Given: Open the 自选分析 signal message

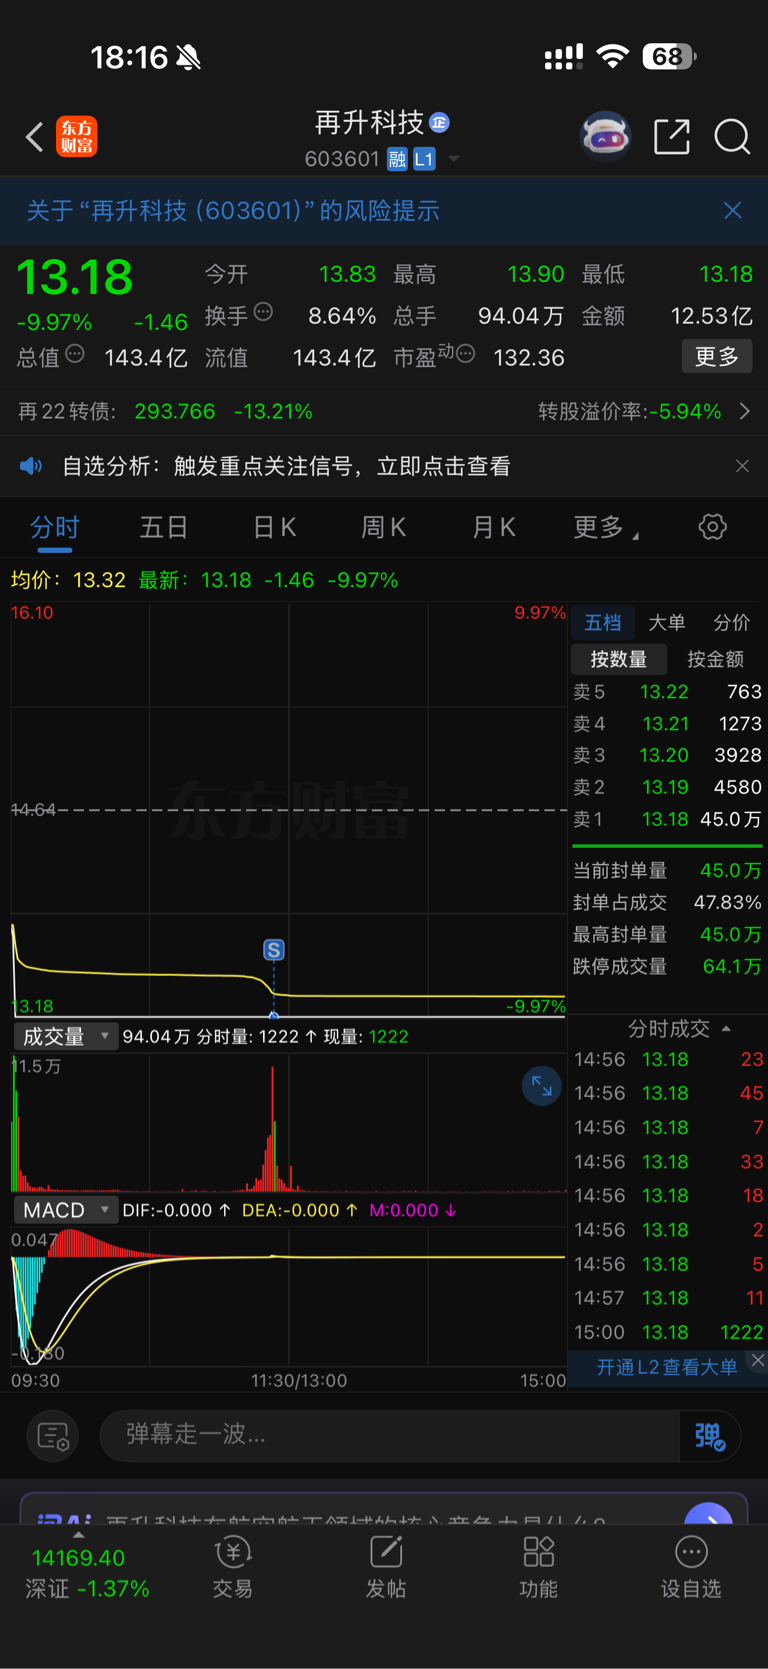Looking at the screenshot, I should pyautogui.click(x=286, y=466).
